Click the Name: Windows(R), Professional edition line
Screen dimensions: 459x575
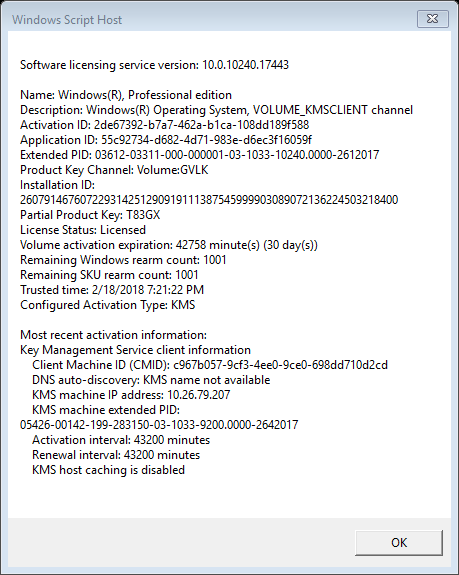126,95
